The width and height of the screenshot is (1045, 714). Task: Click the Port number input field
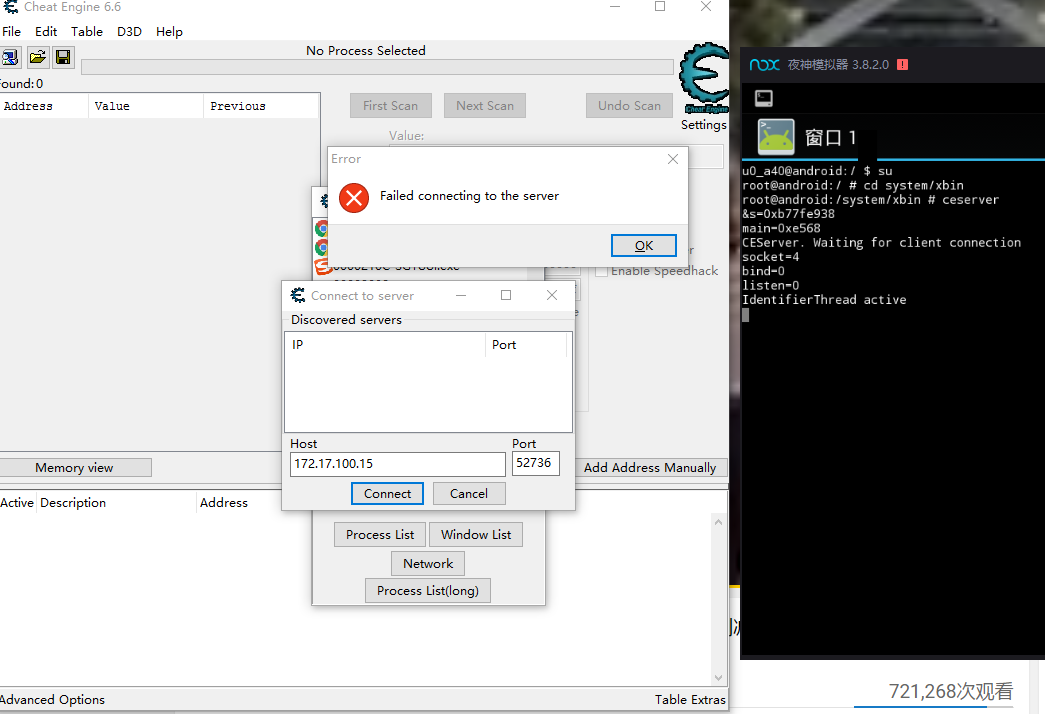click(535, 464)
